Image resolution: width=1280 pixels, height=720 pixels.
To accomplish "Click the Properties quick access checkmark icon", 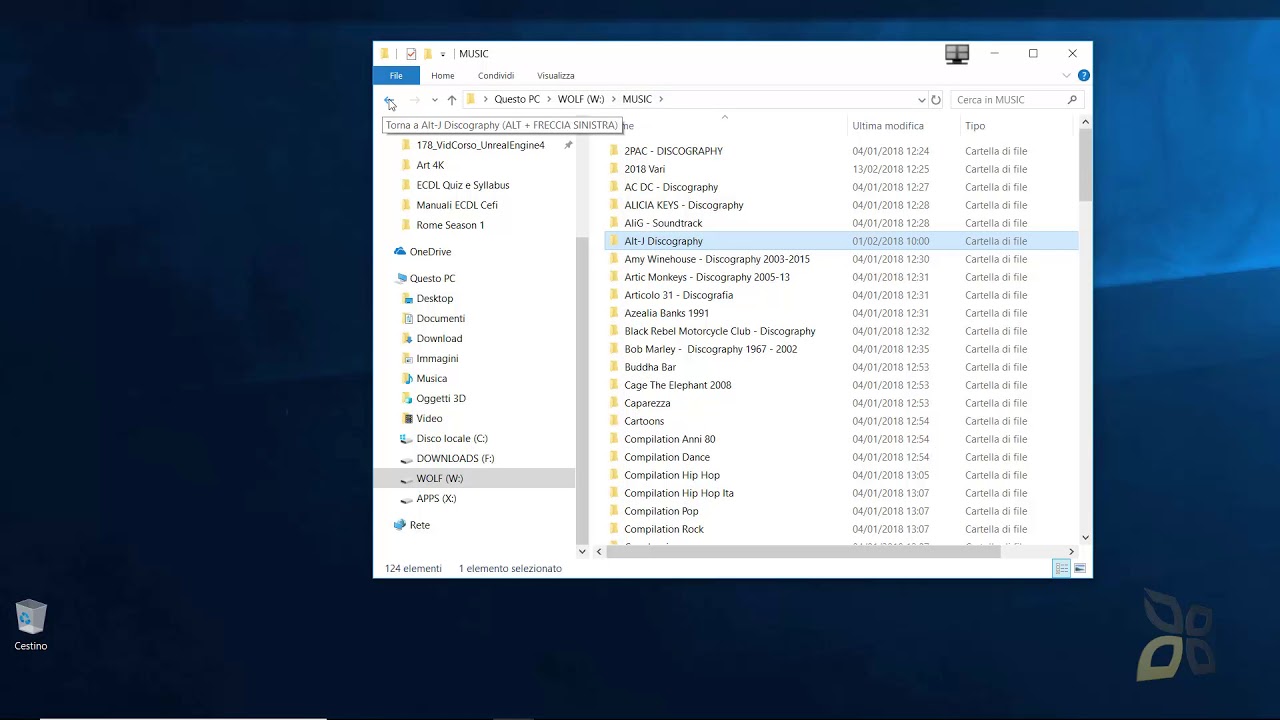I will click(x=411, y=54).
